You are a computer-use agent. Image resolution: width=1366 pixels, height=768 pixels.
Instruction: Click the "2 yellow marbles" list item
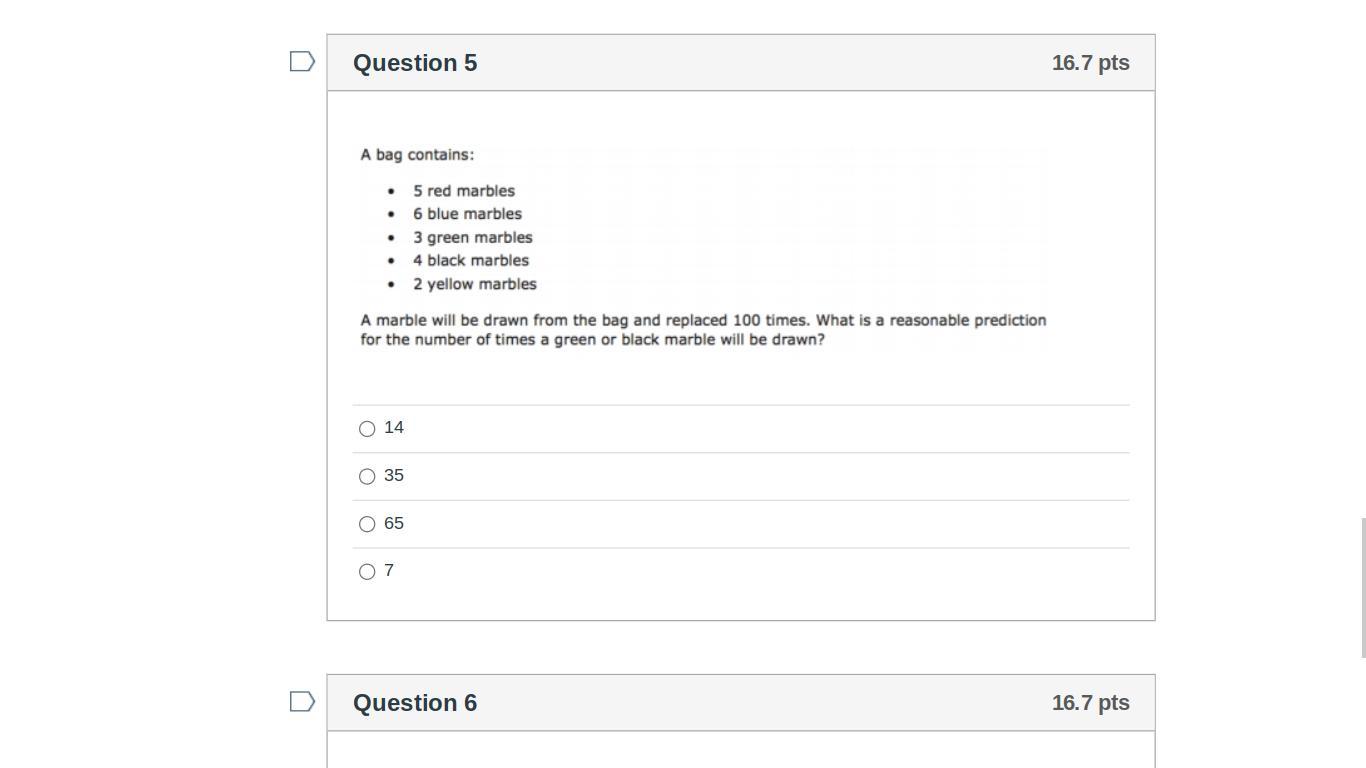click(475, 285)
